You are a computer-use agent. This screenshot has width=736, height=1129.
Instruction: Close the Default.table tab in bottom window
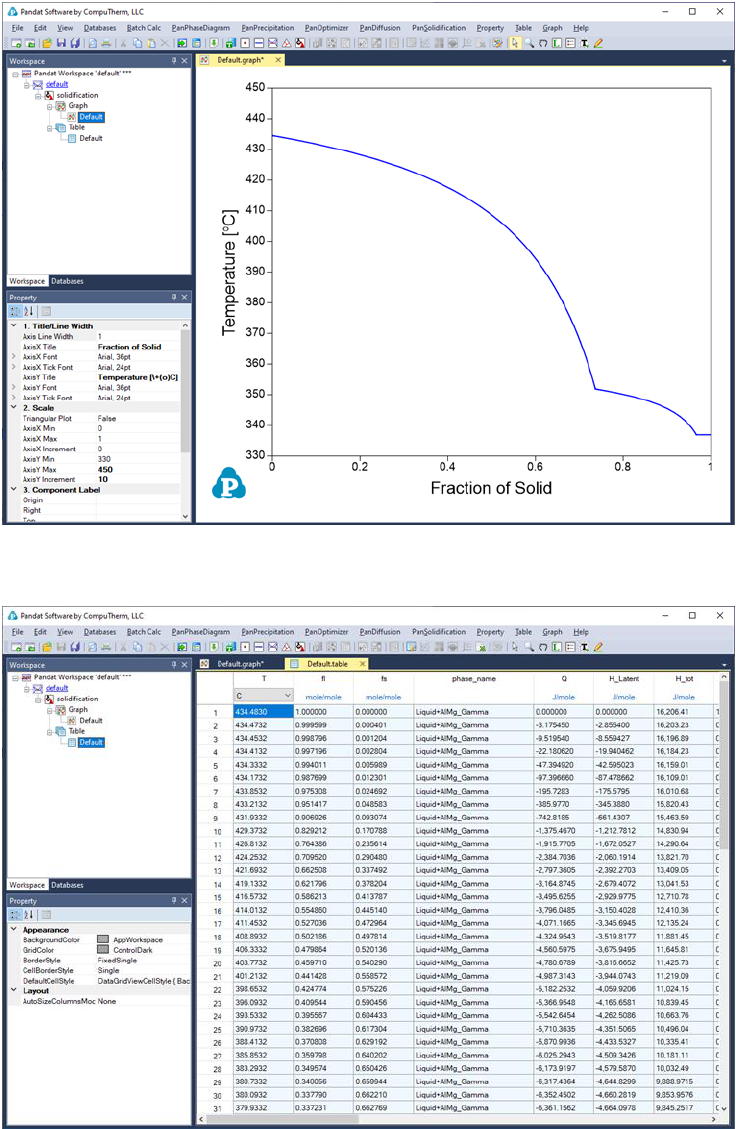click(362, 664)
